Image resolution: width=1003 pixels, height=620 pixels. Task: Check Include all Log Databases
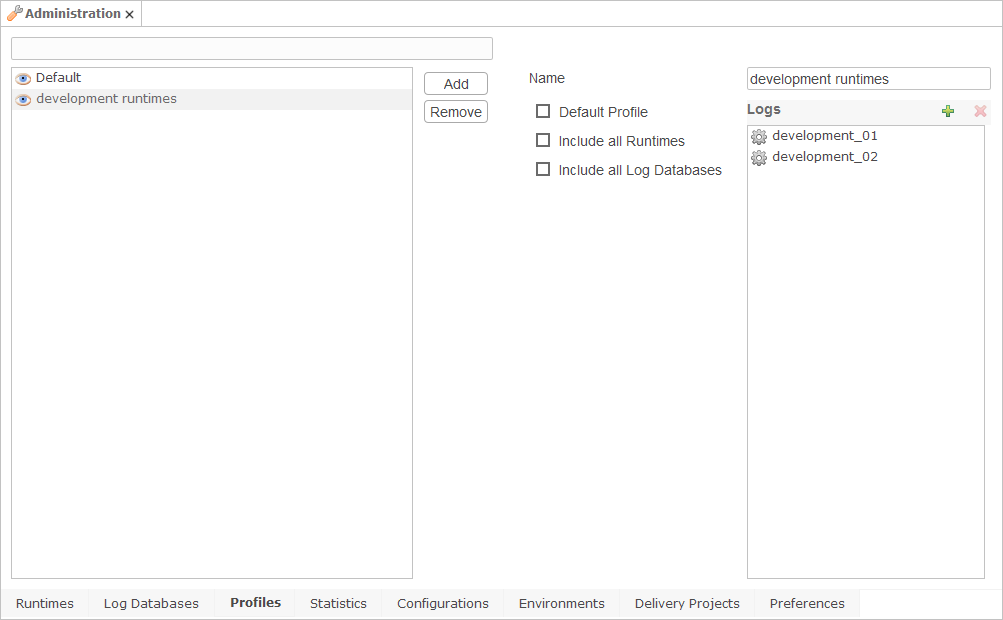[x=543, y=169]
